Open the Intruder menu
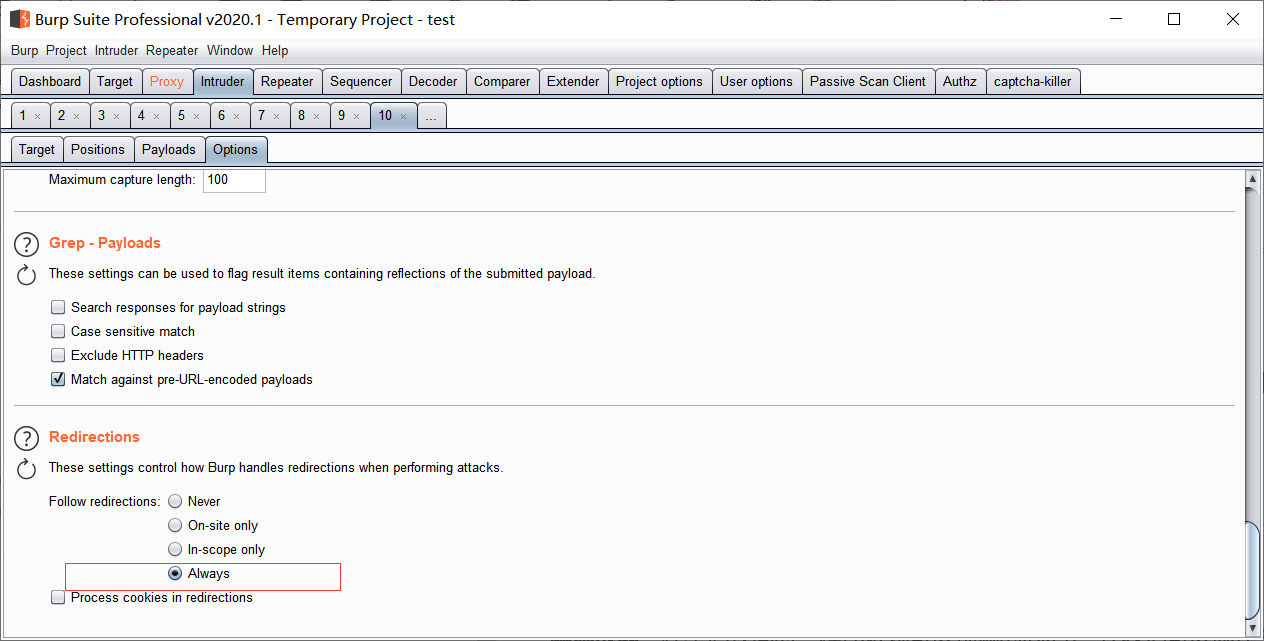The width and height of the screenshot is (1264, 641). tap(117, 50)
